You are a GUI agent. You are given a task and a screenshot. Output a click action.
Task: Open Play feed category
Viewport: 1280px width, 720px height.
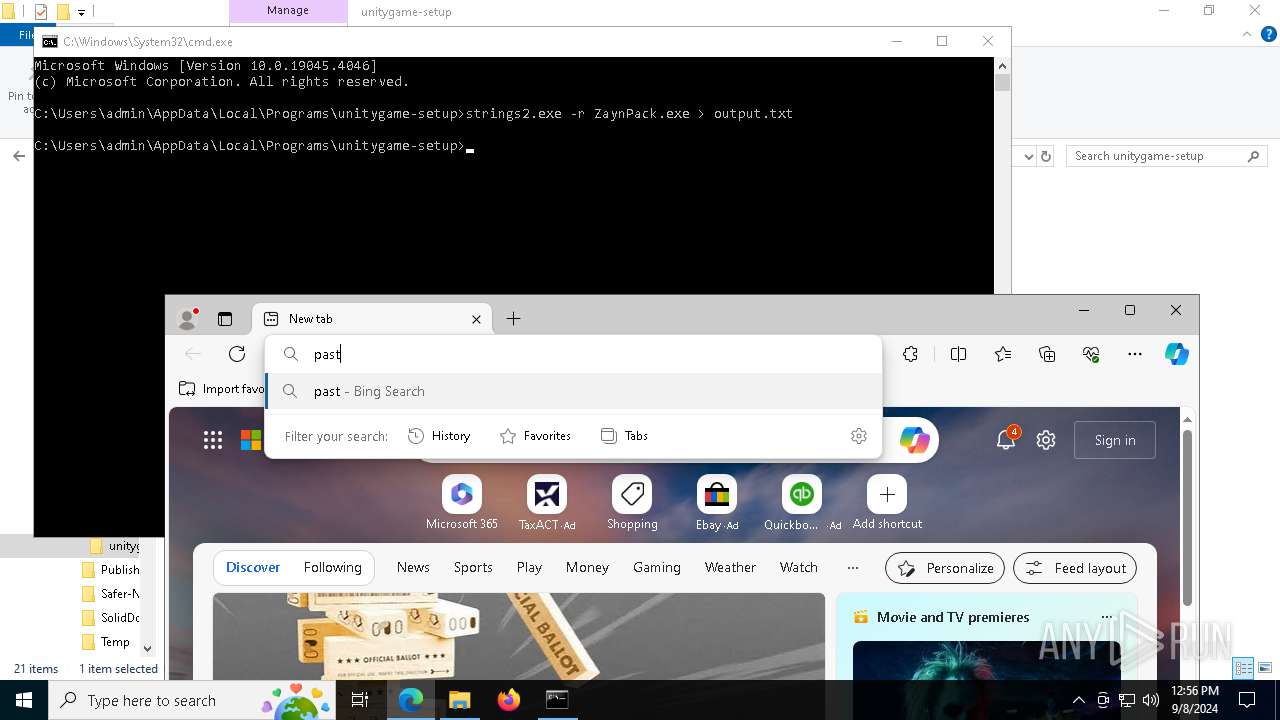click(x=529, y=567)
